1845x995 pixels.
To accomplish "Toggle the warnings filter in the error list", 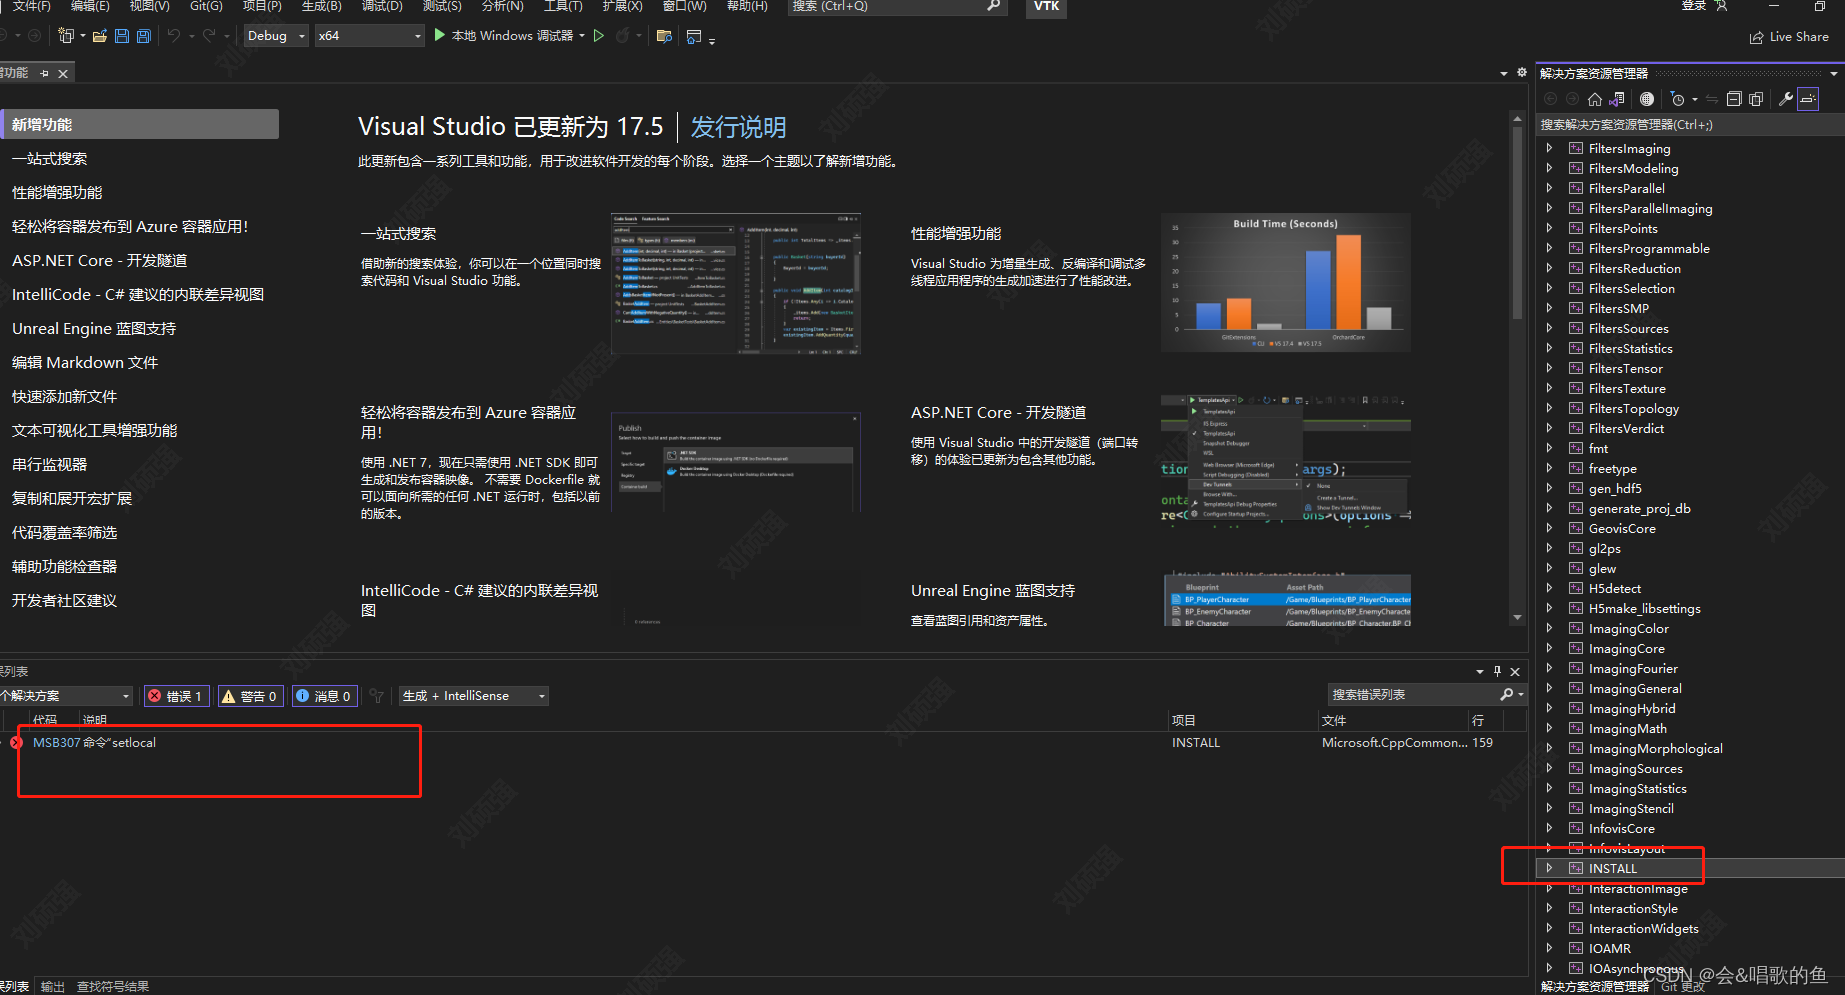I will pos(250,696).
